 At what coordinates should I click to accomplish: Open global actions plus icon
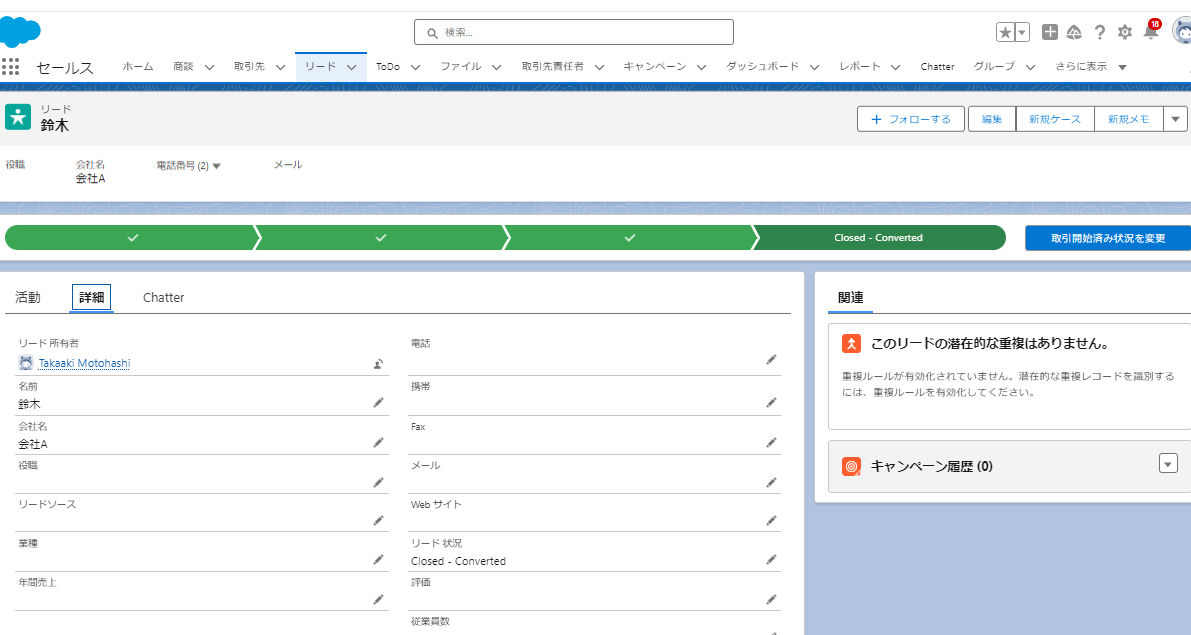click(1050, 32)
